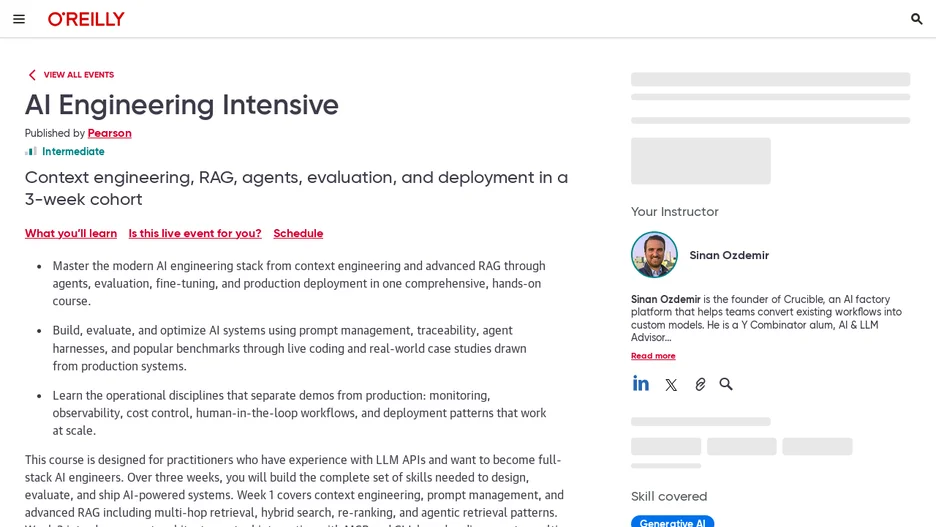Viewport: 936px width, 527px height.
Task: Go to the O'Reilly home logo
Action: pos(86,19)
